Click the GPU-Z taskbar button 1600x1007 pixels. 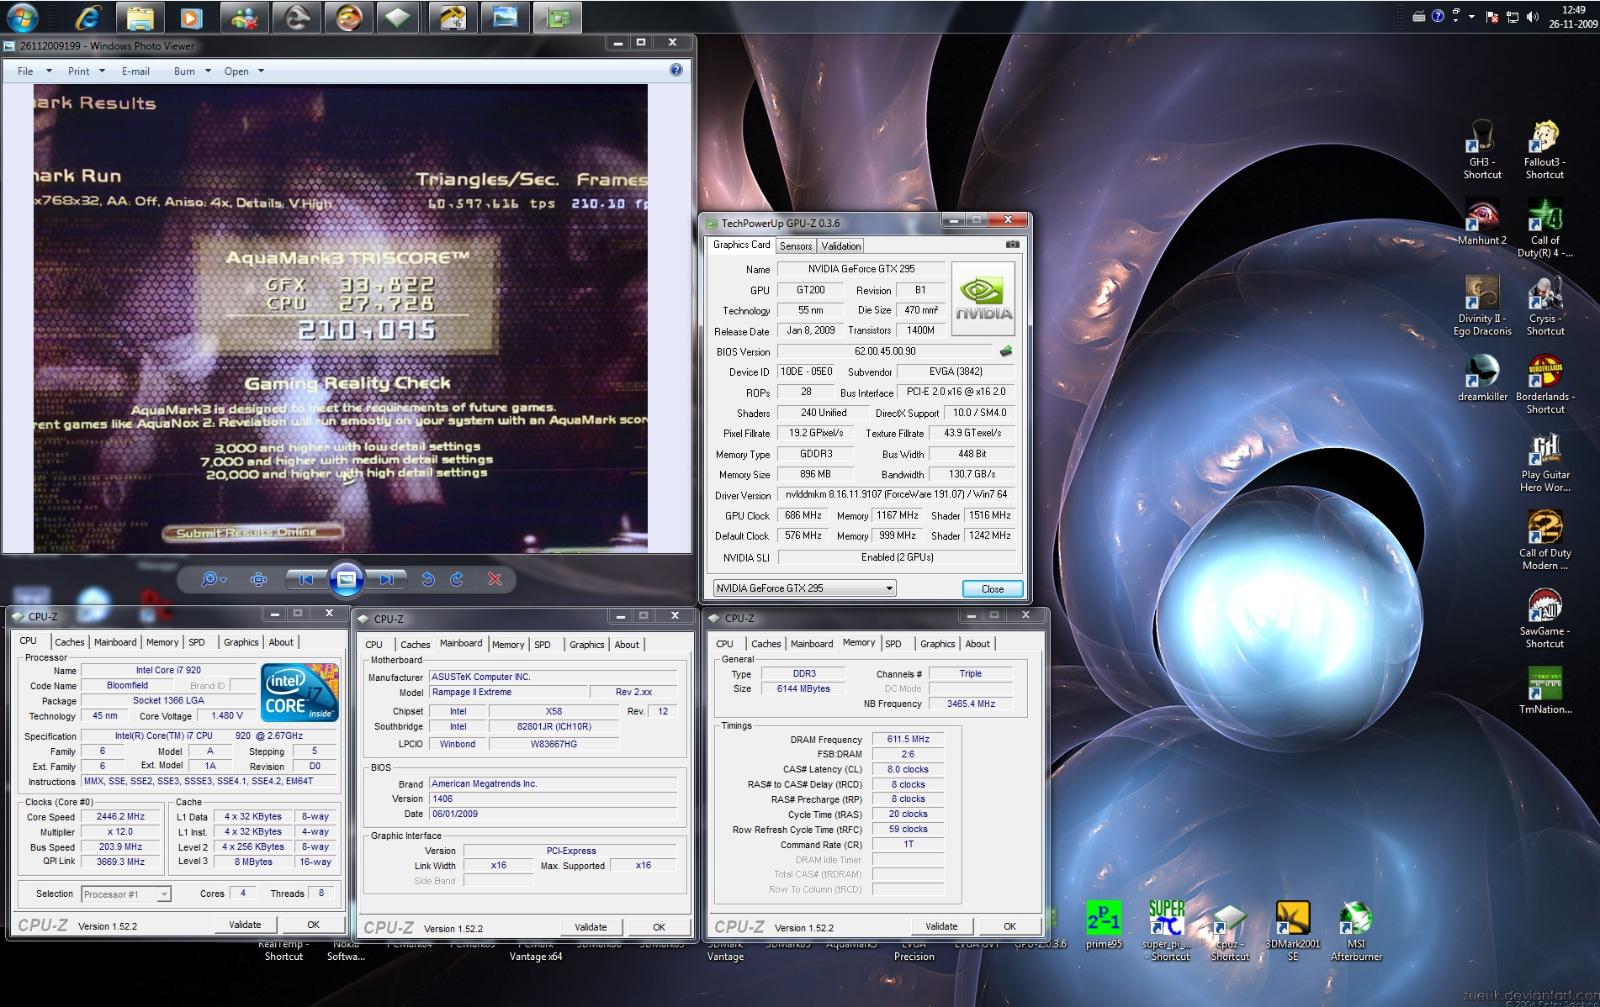(x=558, y=17)
